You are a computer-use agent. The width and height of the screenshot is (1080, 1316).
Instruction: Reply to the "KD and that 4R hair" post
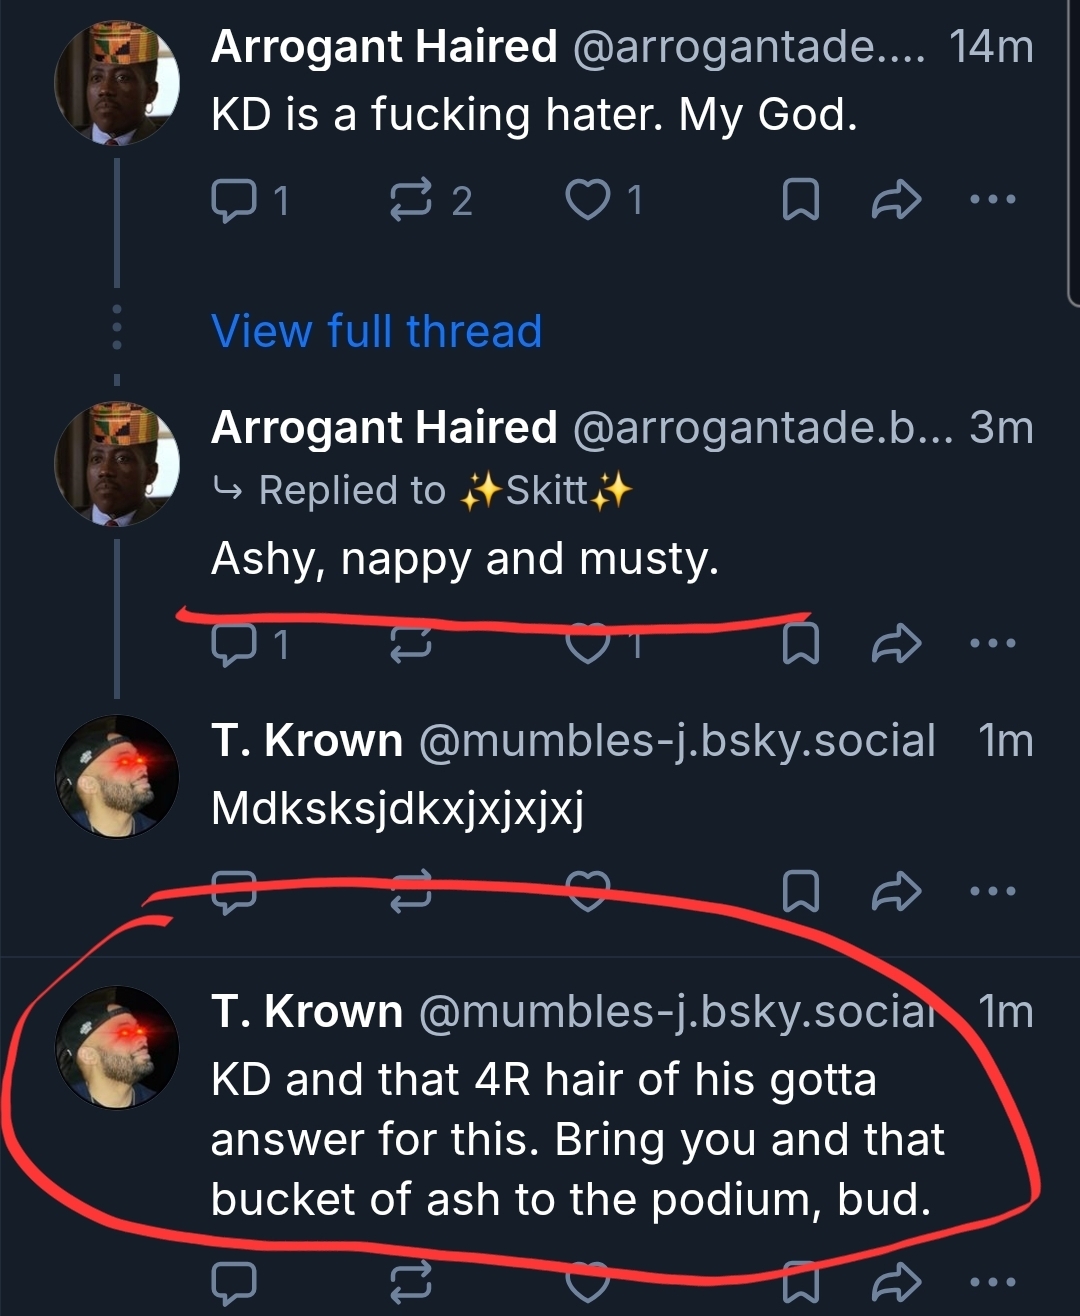click(x=234, y=1282)
